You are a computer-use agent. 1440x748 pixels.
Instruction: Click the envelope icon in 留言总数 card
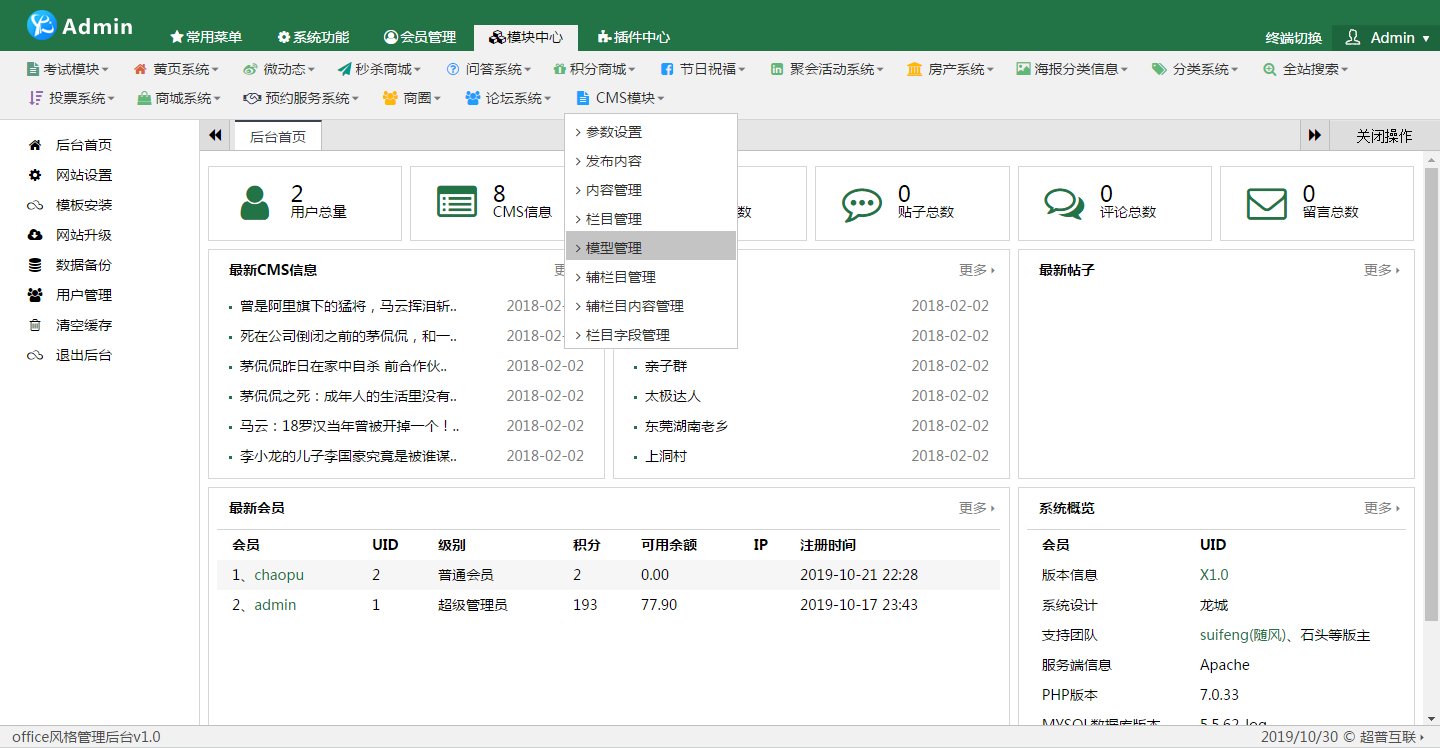1266,203
